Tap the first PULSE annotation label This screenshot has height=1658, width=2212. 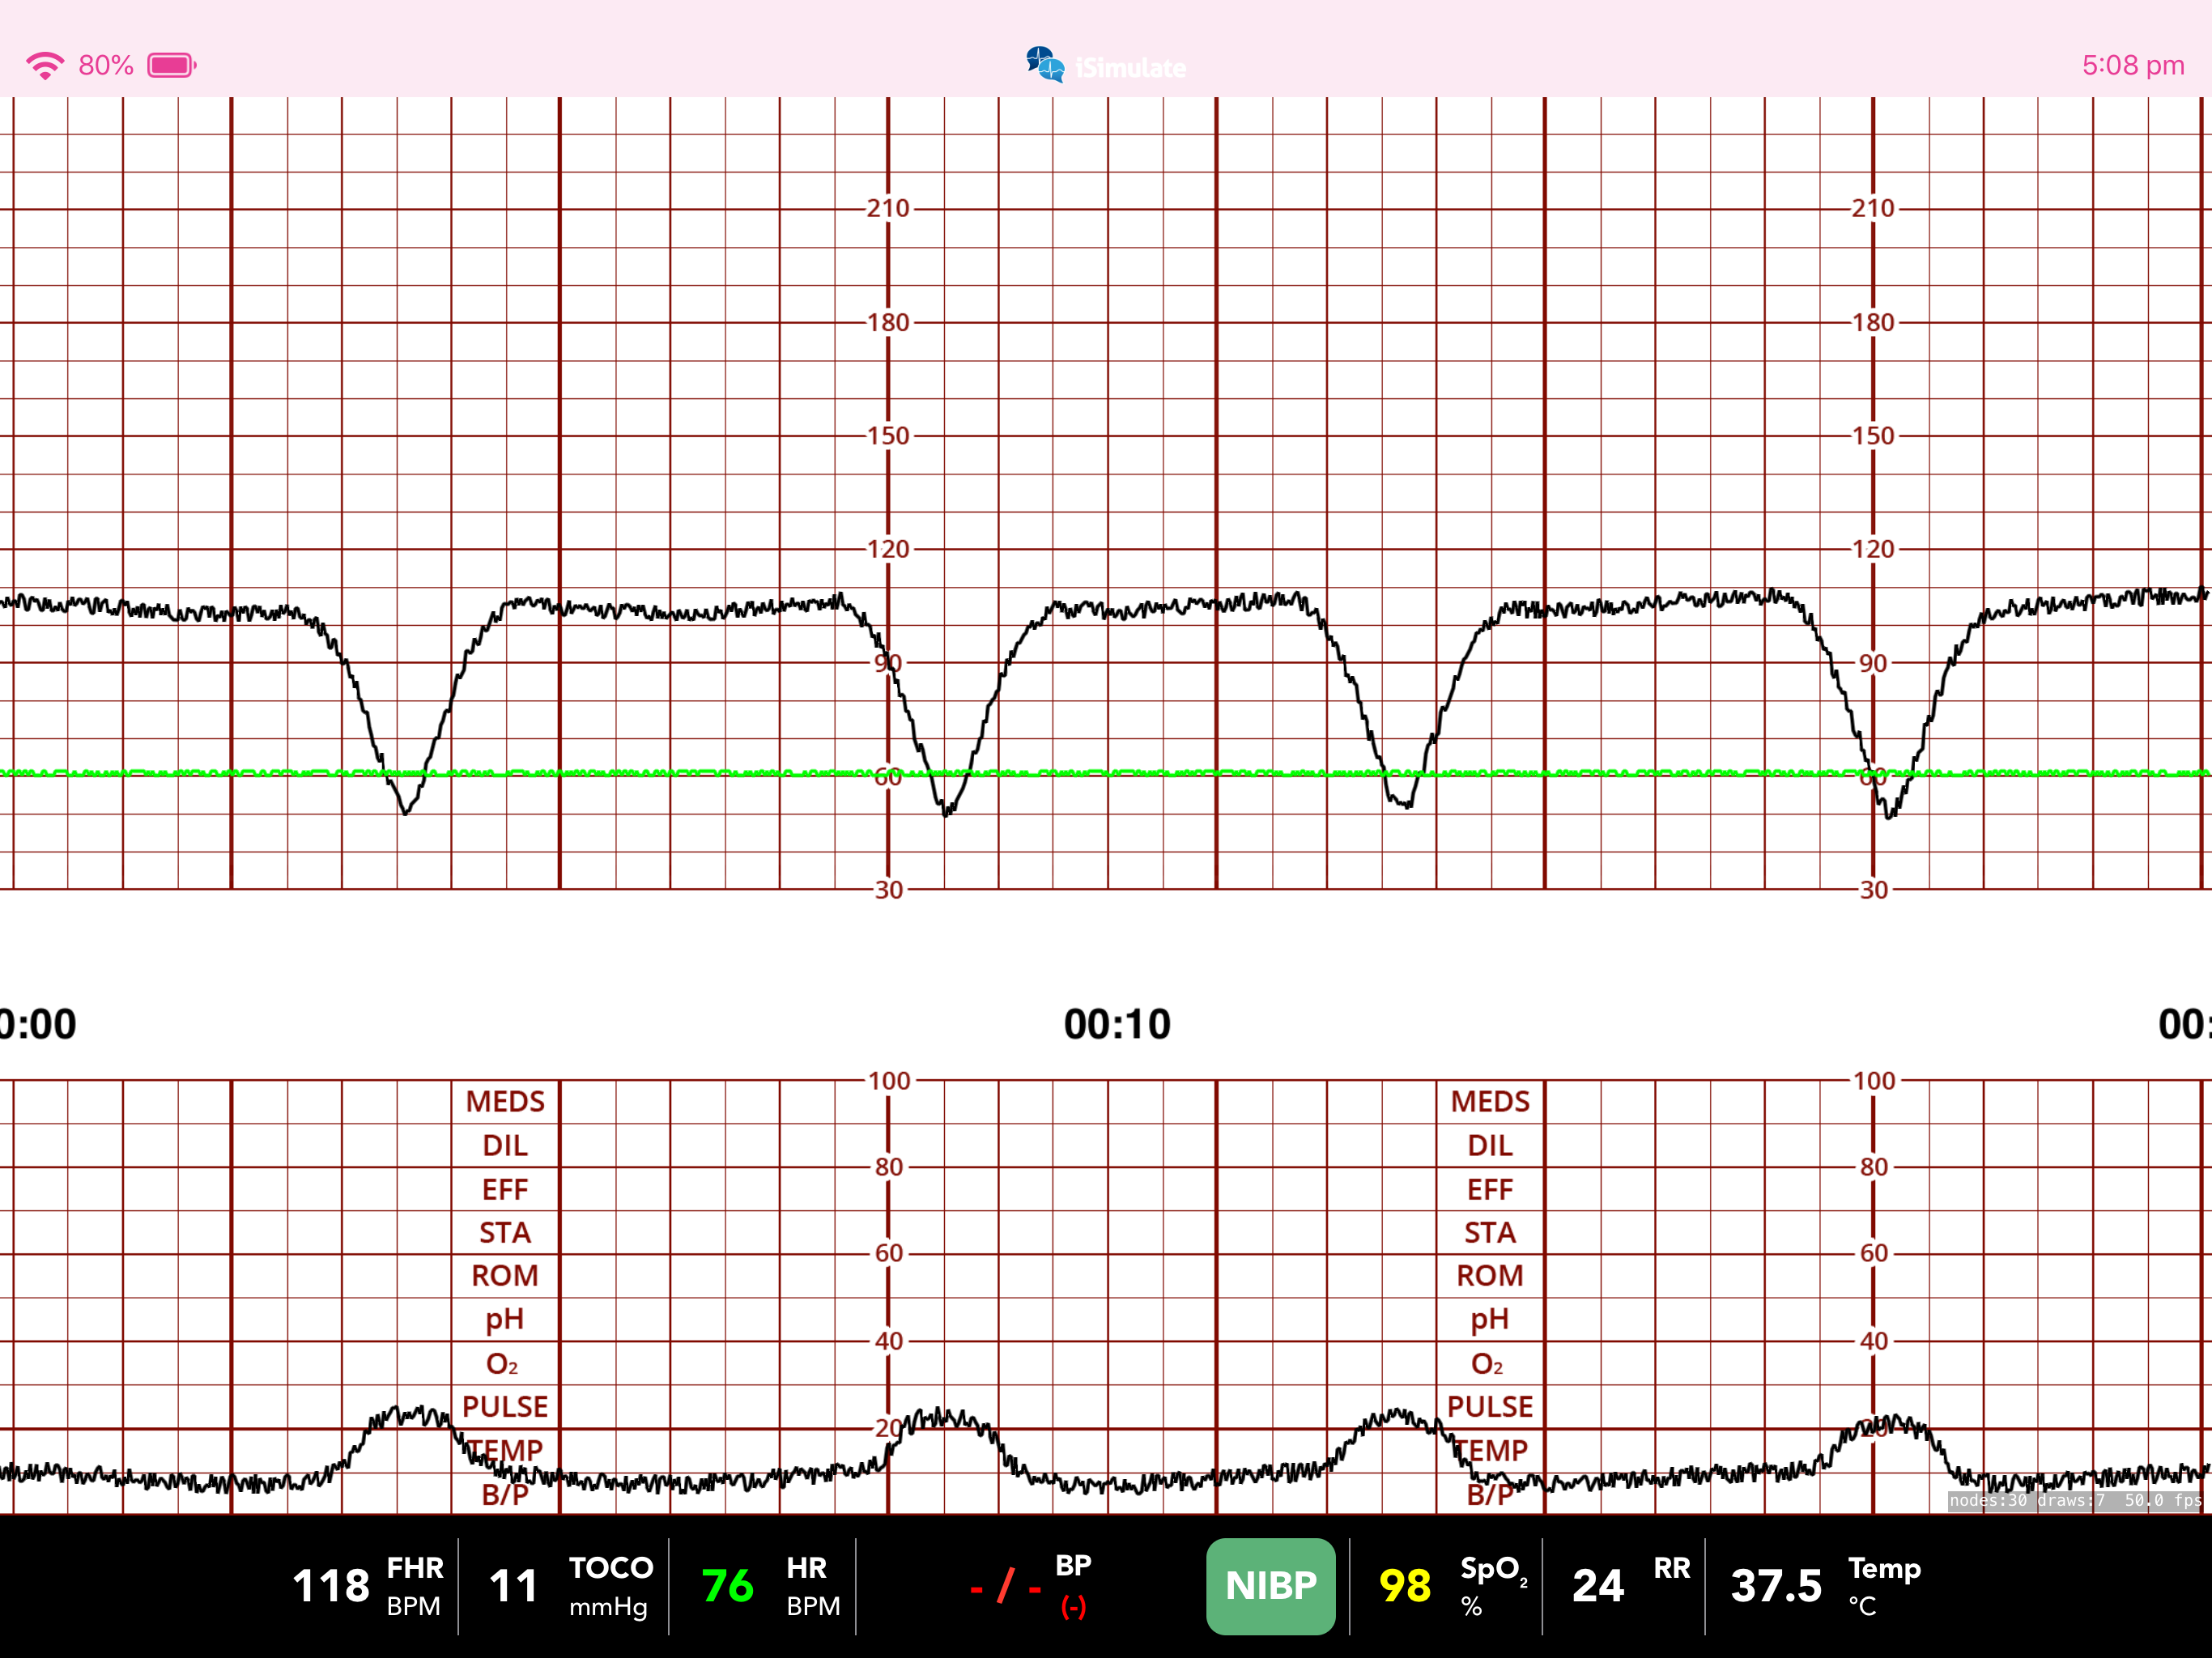tap(505, 1407)
